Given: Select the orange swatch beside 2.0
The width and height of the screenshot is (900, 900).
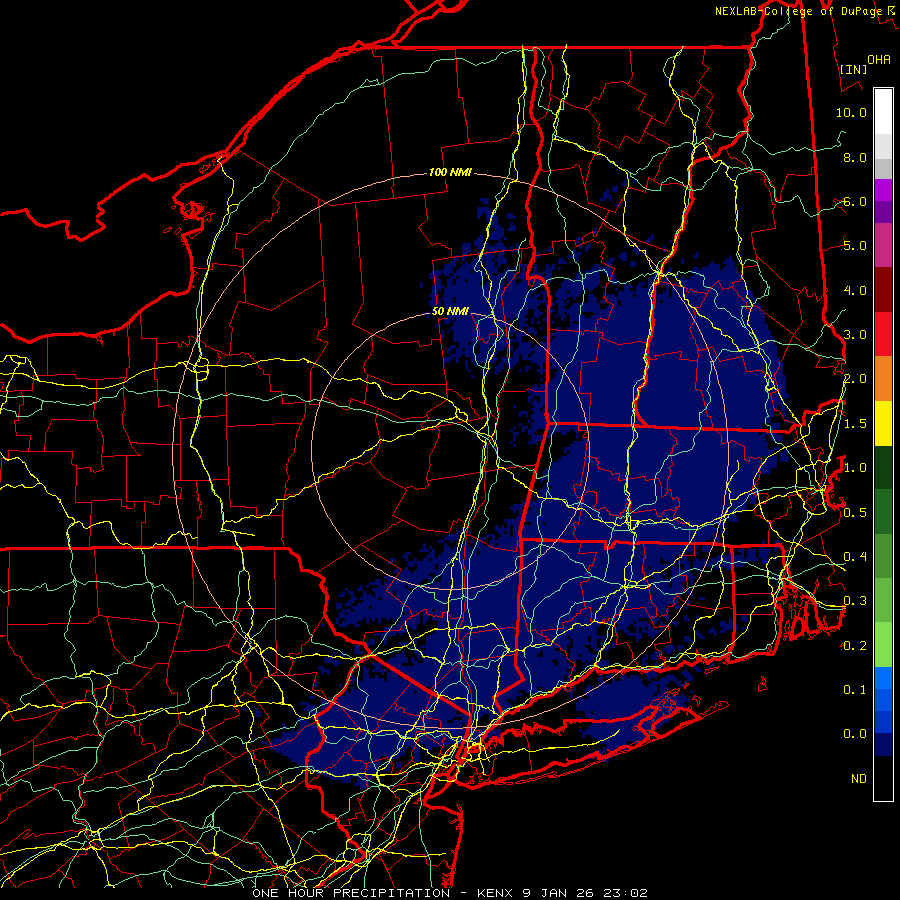Looking at the screenshot, I should pos(883,379).
